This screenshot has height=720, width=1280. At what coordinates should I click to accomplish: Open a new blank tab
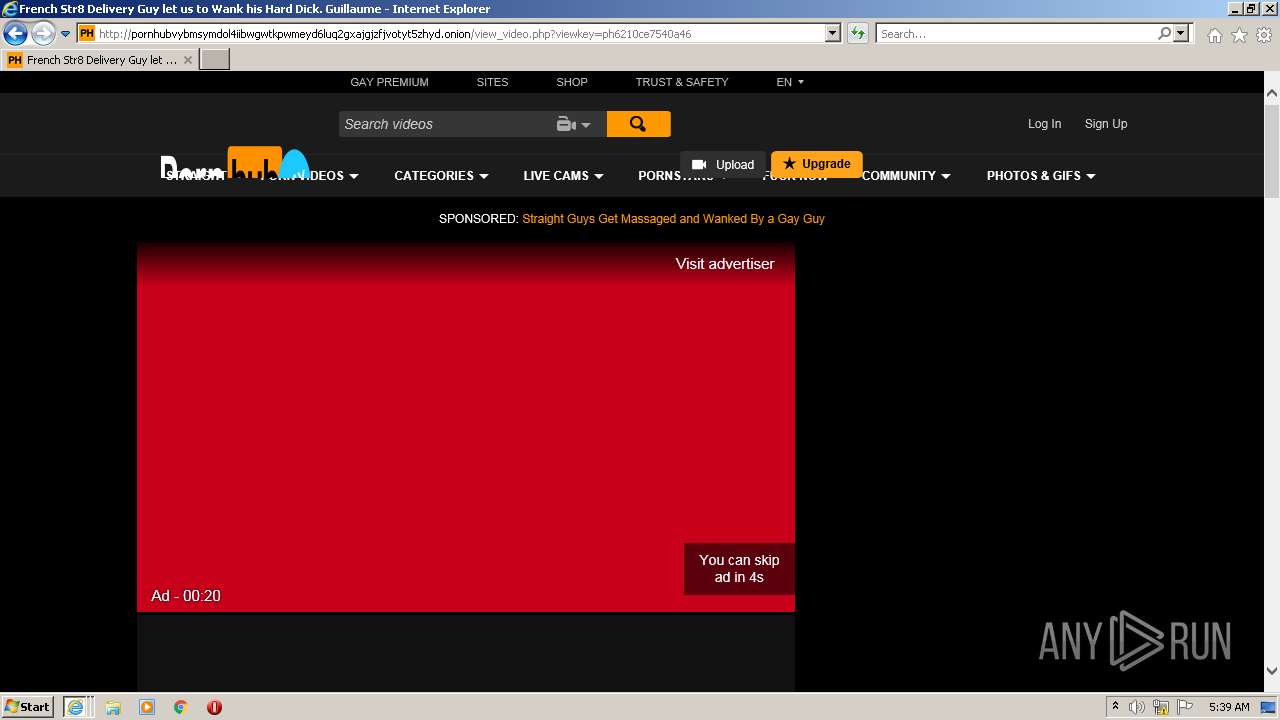(x=215, y=60)
